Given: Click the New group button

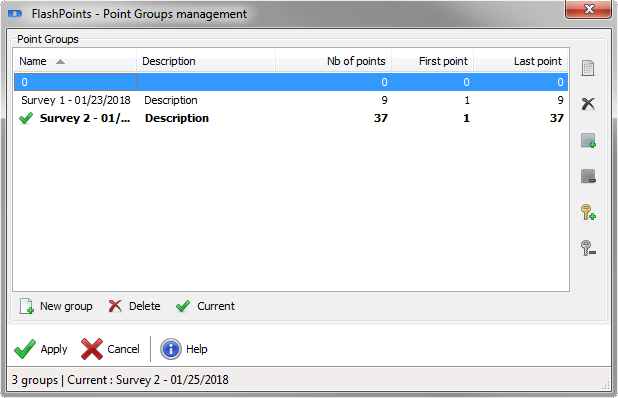Looking at the screenshot, I should point(56,306).
